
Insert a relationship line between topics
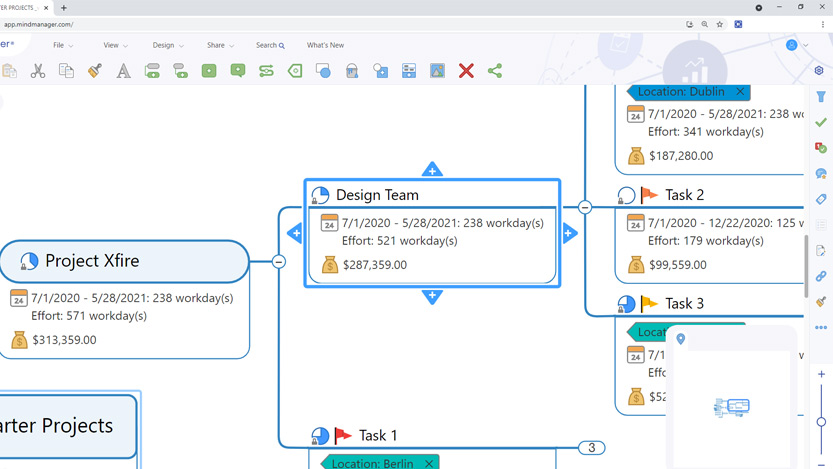[266, 71]
